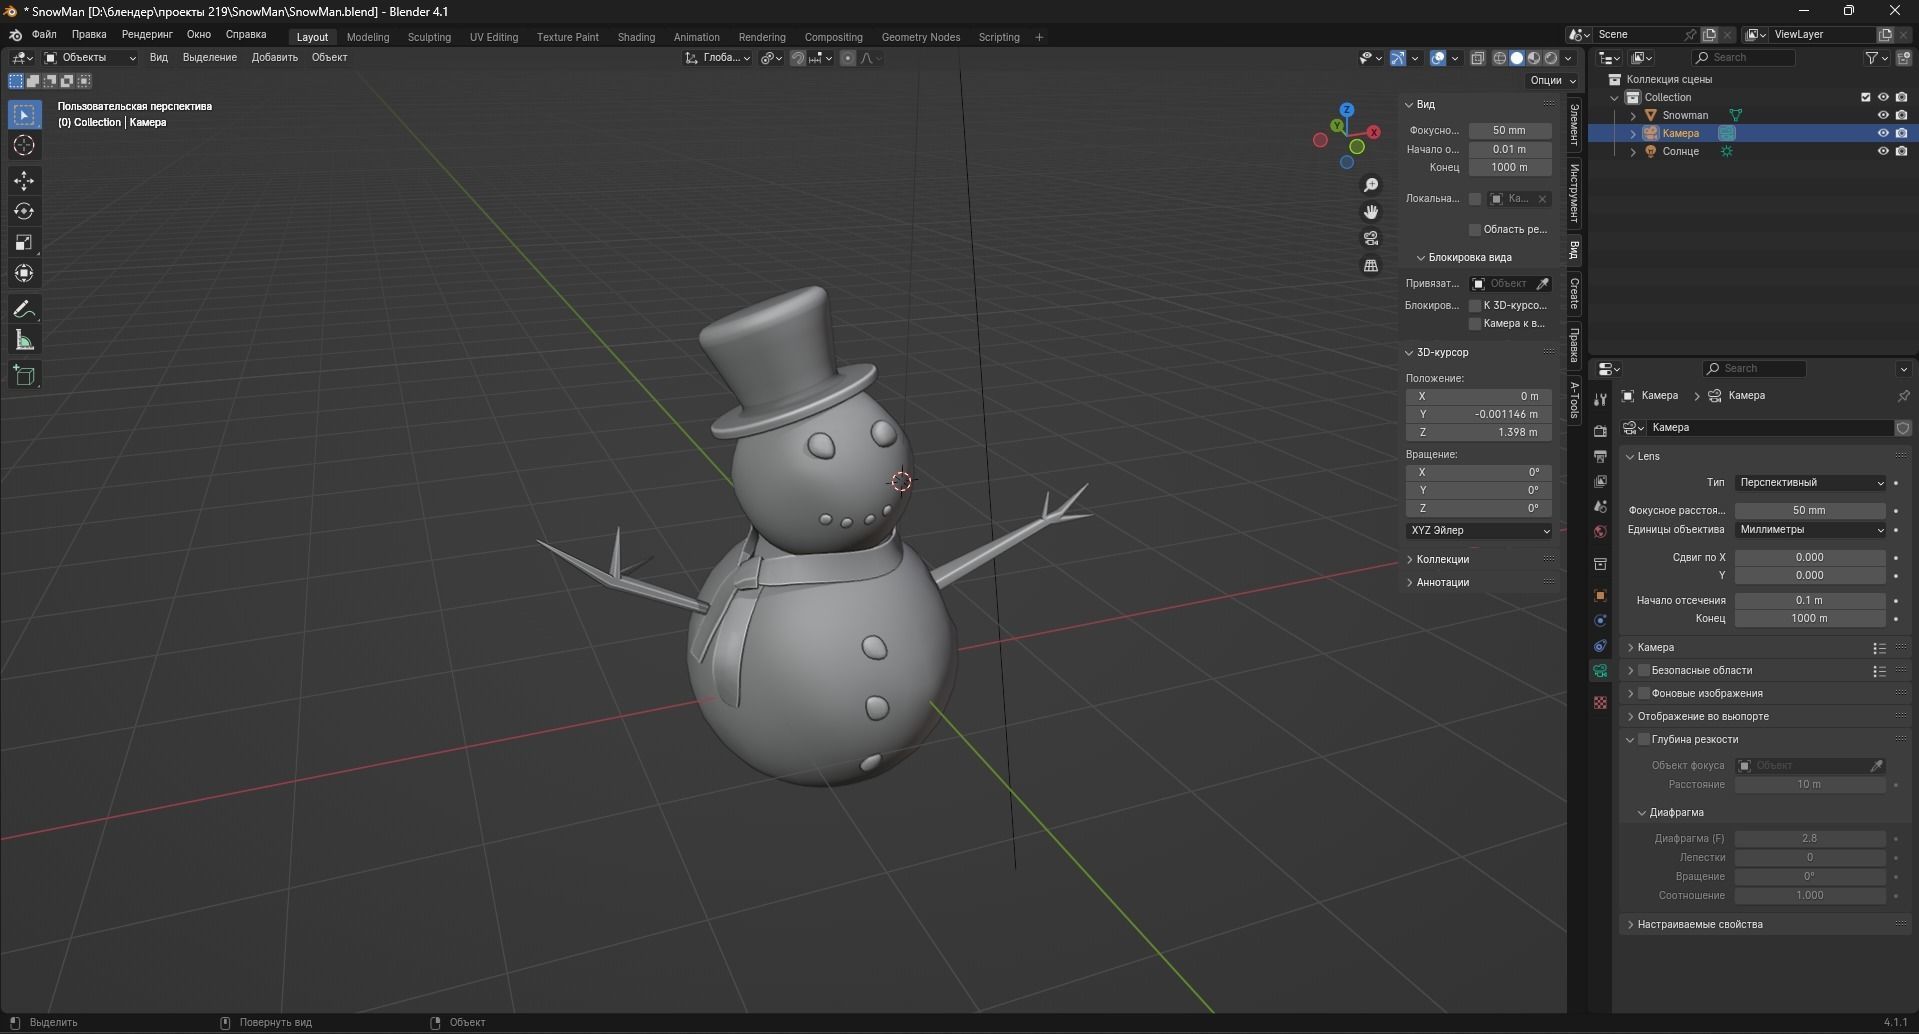Activate the Select Box tool
This screenshot has width=1919, height=1034.
click(25, 115)
